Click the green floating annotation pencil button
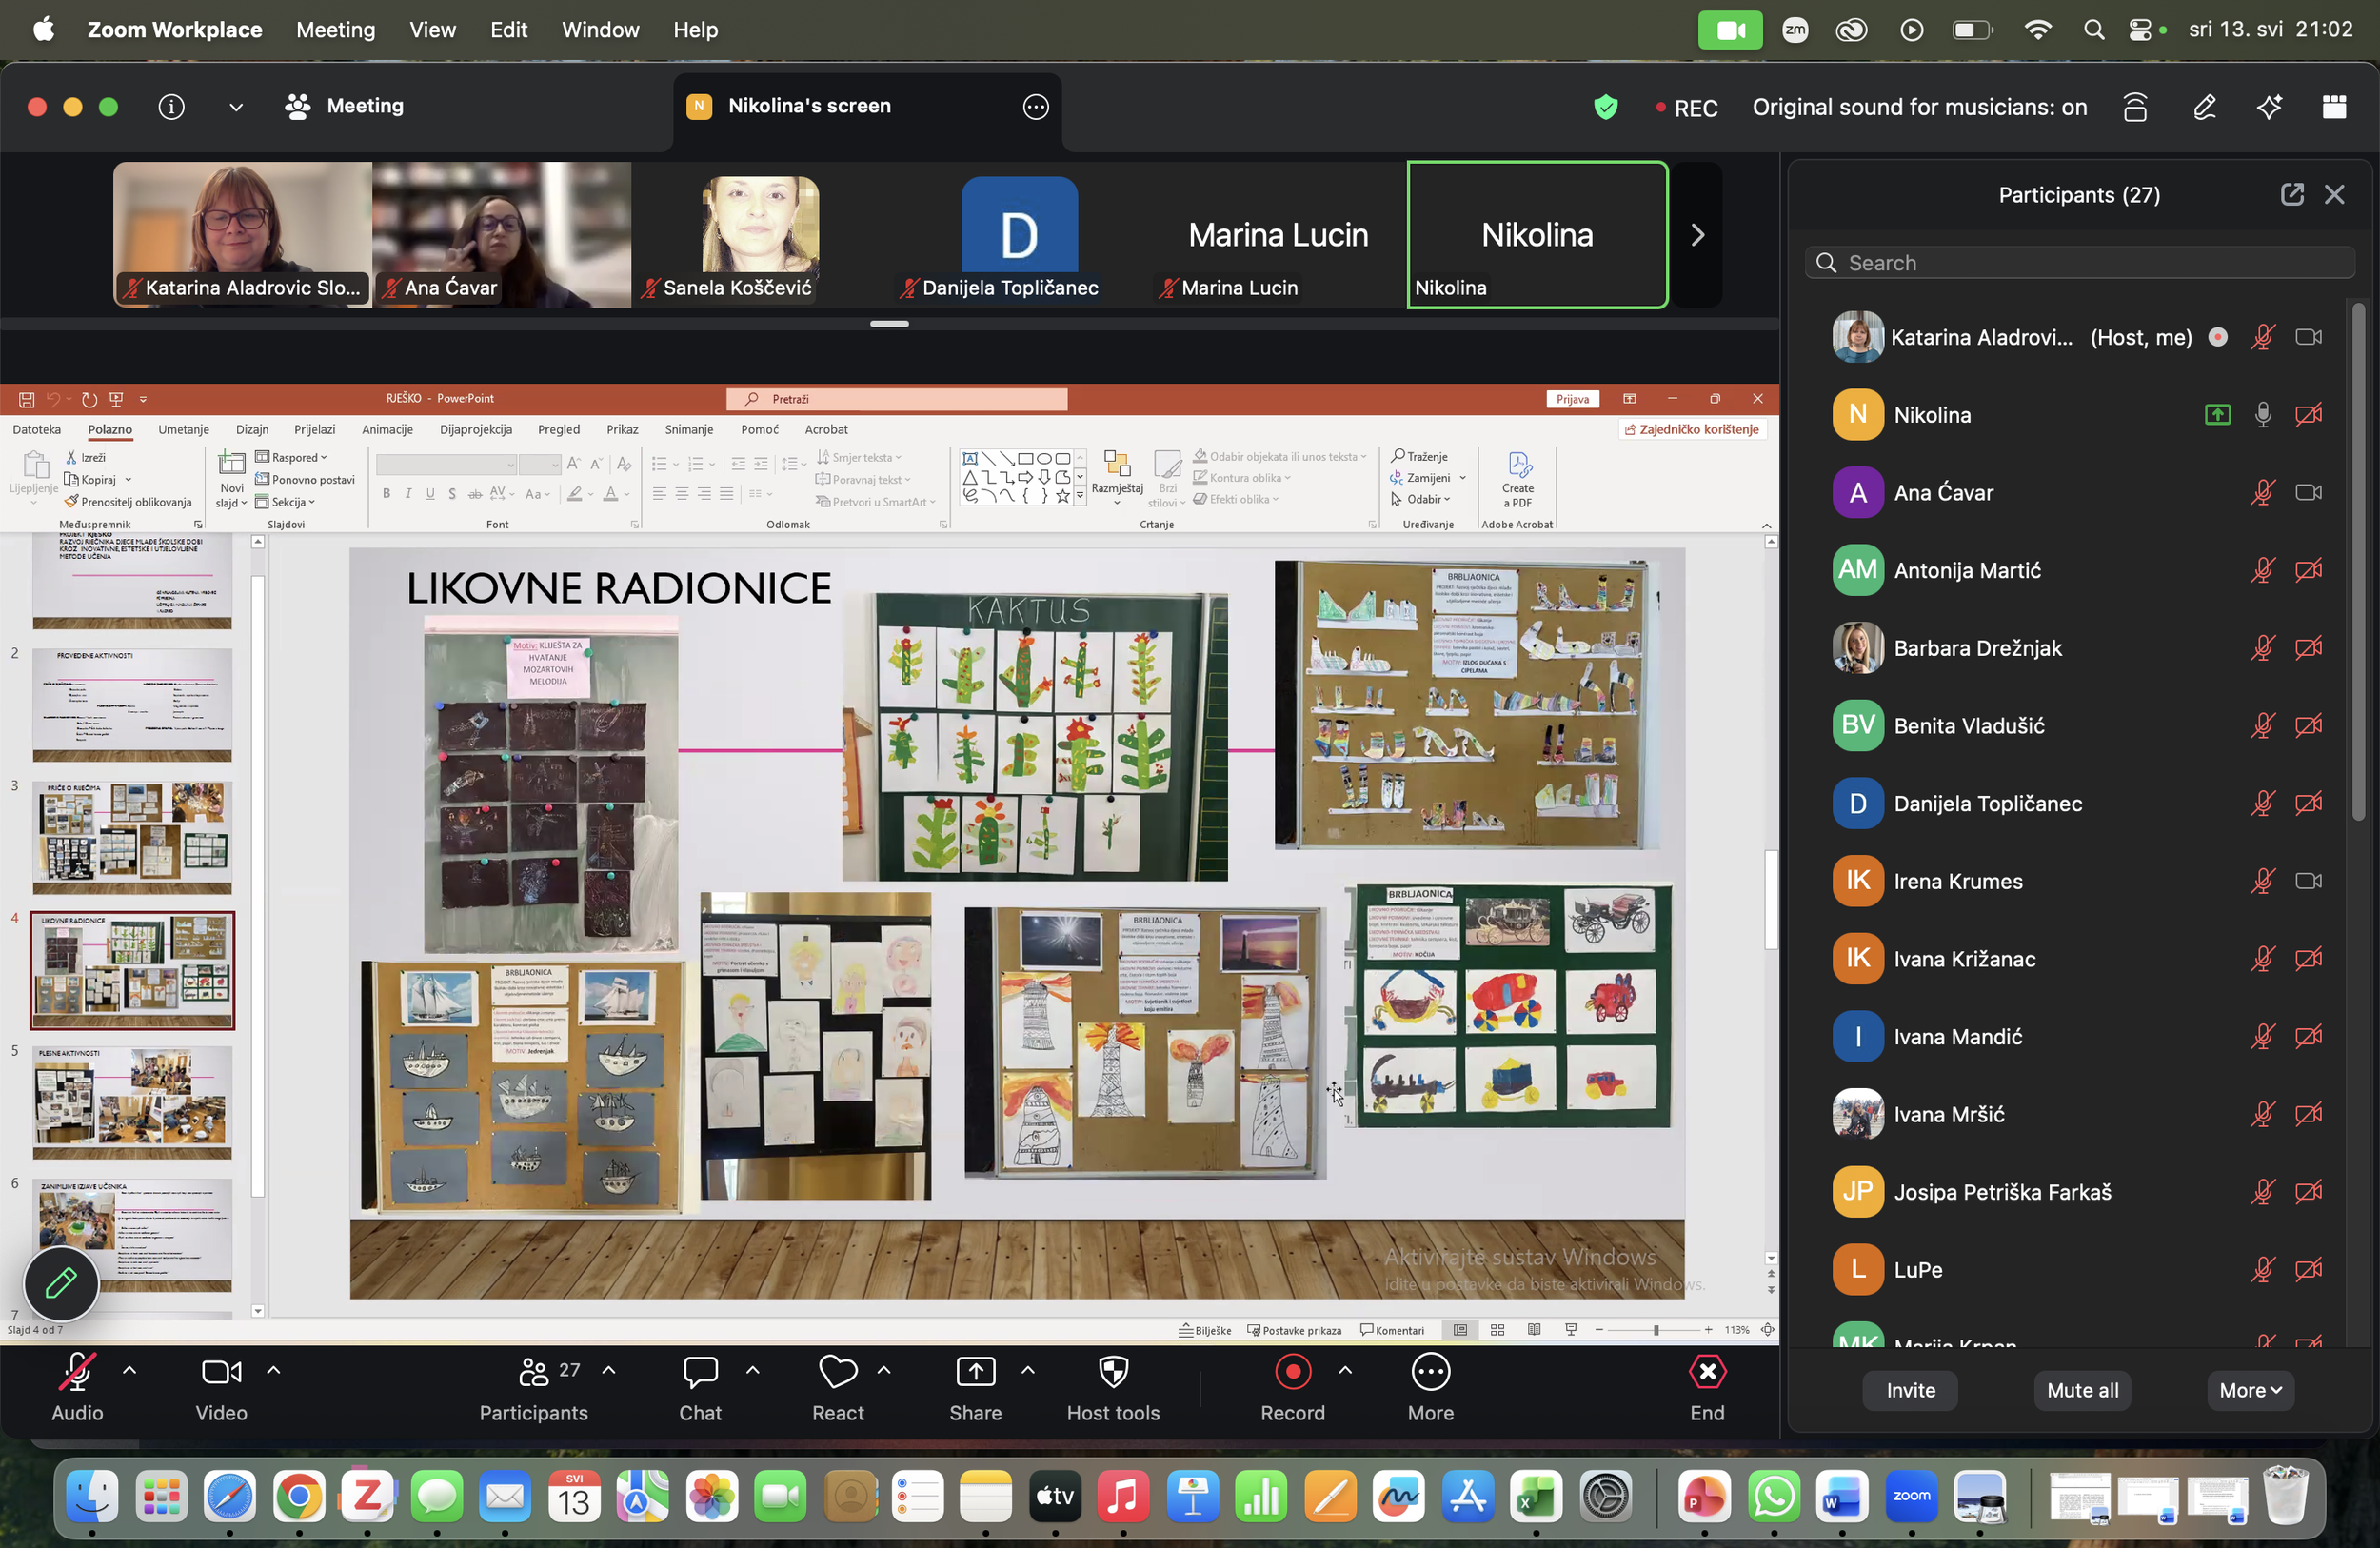Screen dimensions: 2380x1548 coord(61,1283)
